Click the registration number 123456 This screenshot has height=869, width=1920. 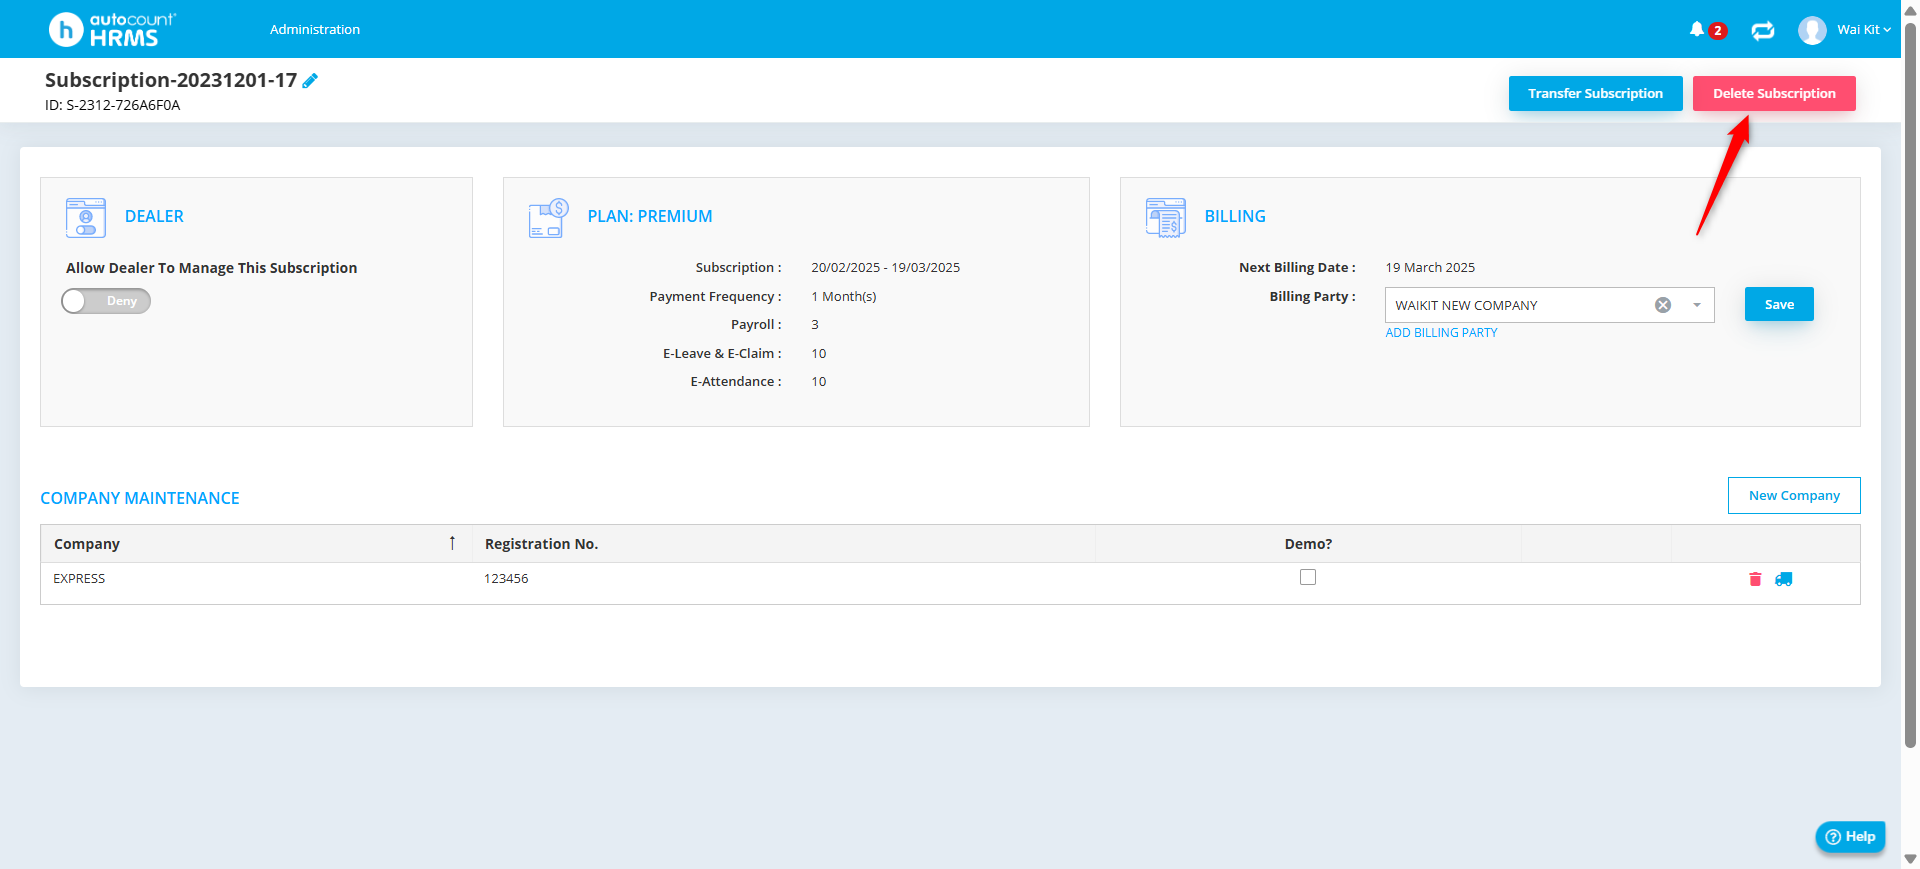(x=506, y=579)
